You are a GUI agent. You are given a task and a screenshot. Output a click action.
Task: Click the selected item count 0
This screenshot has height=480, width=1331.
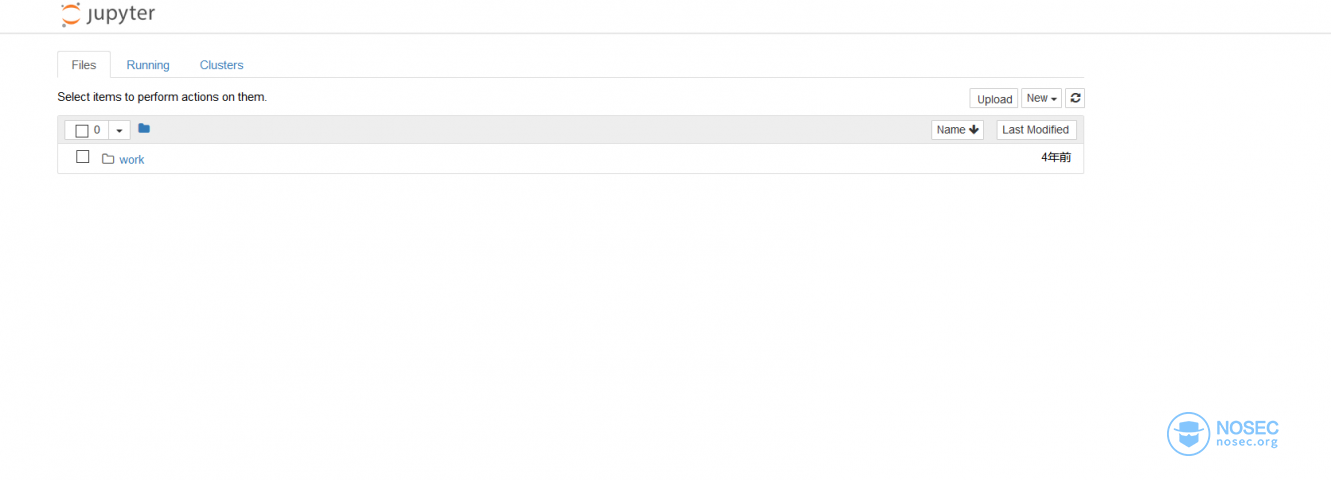pyautogui.click(x=97, y=131)
